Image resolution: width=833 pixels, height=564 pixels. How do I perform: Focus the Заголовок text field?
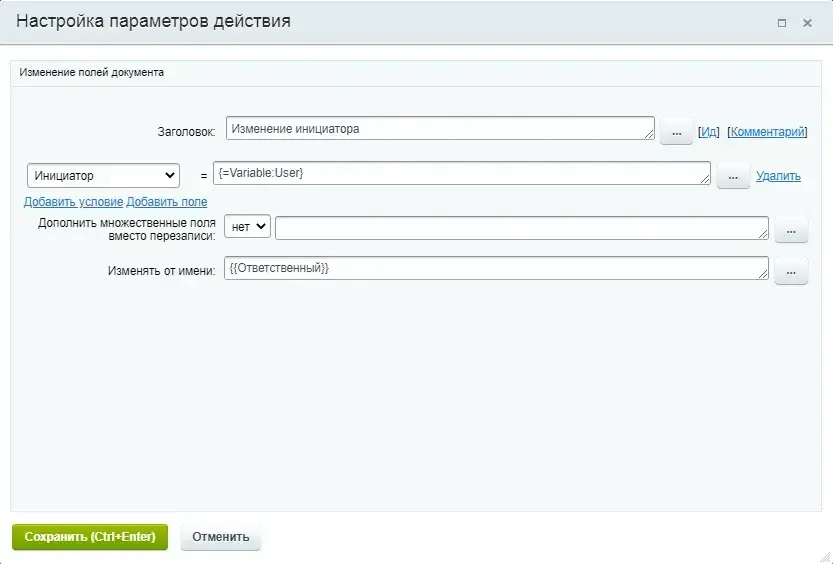(440, 129)
